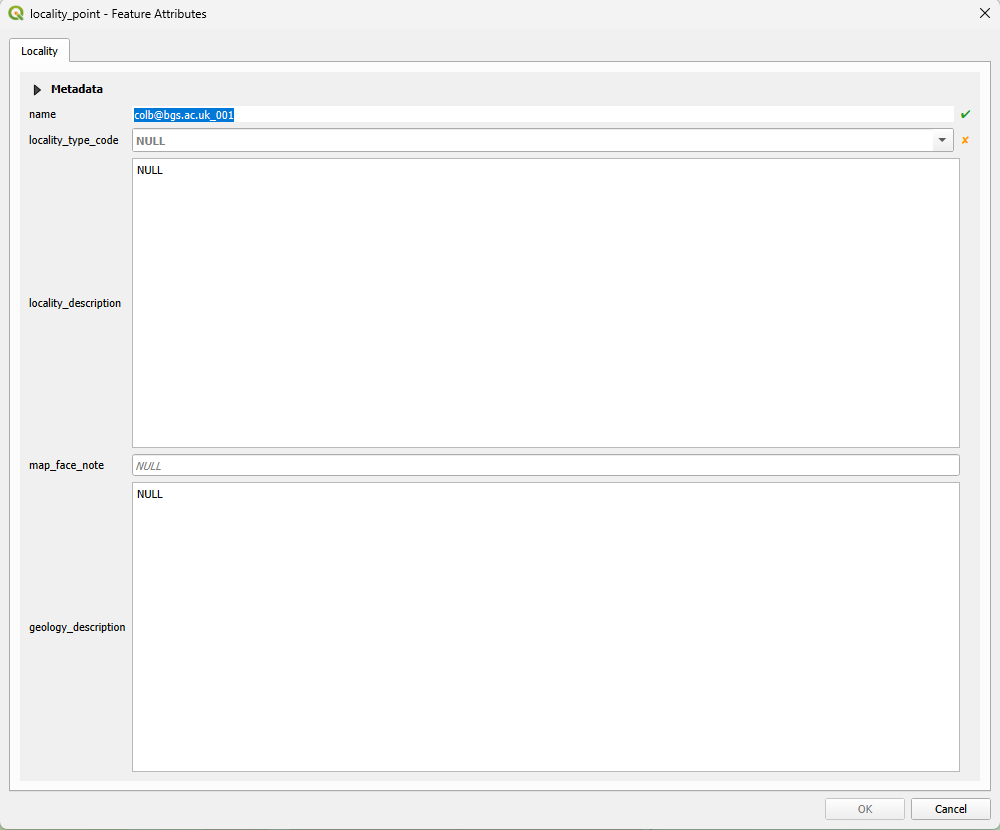Click the locality_description field label
Viewport: 1000px width, 830px height.
click(75, 303)
